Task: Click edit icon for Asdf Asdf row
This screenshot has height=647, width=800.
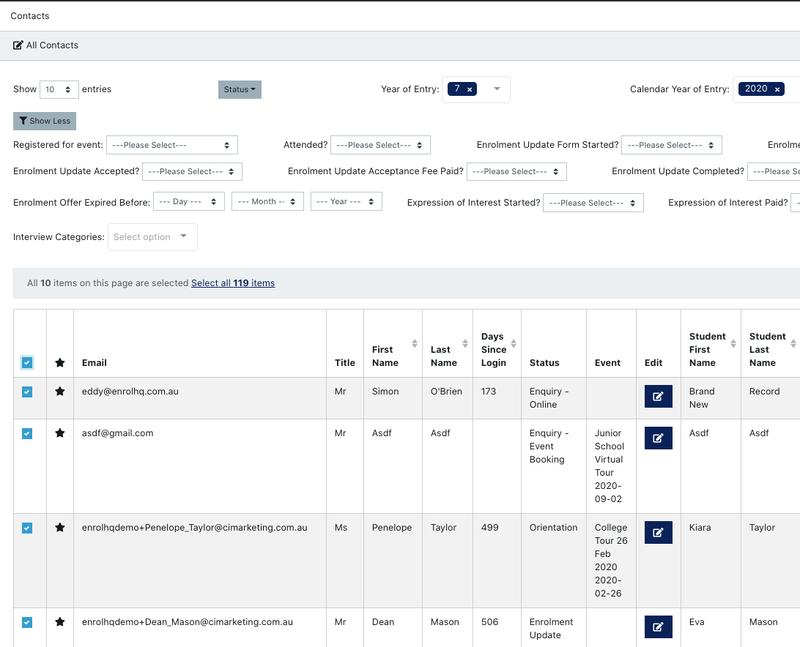Action: [658, 438]
